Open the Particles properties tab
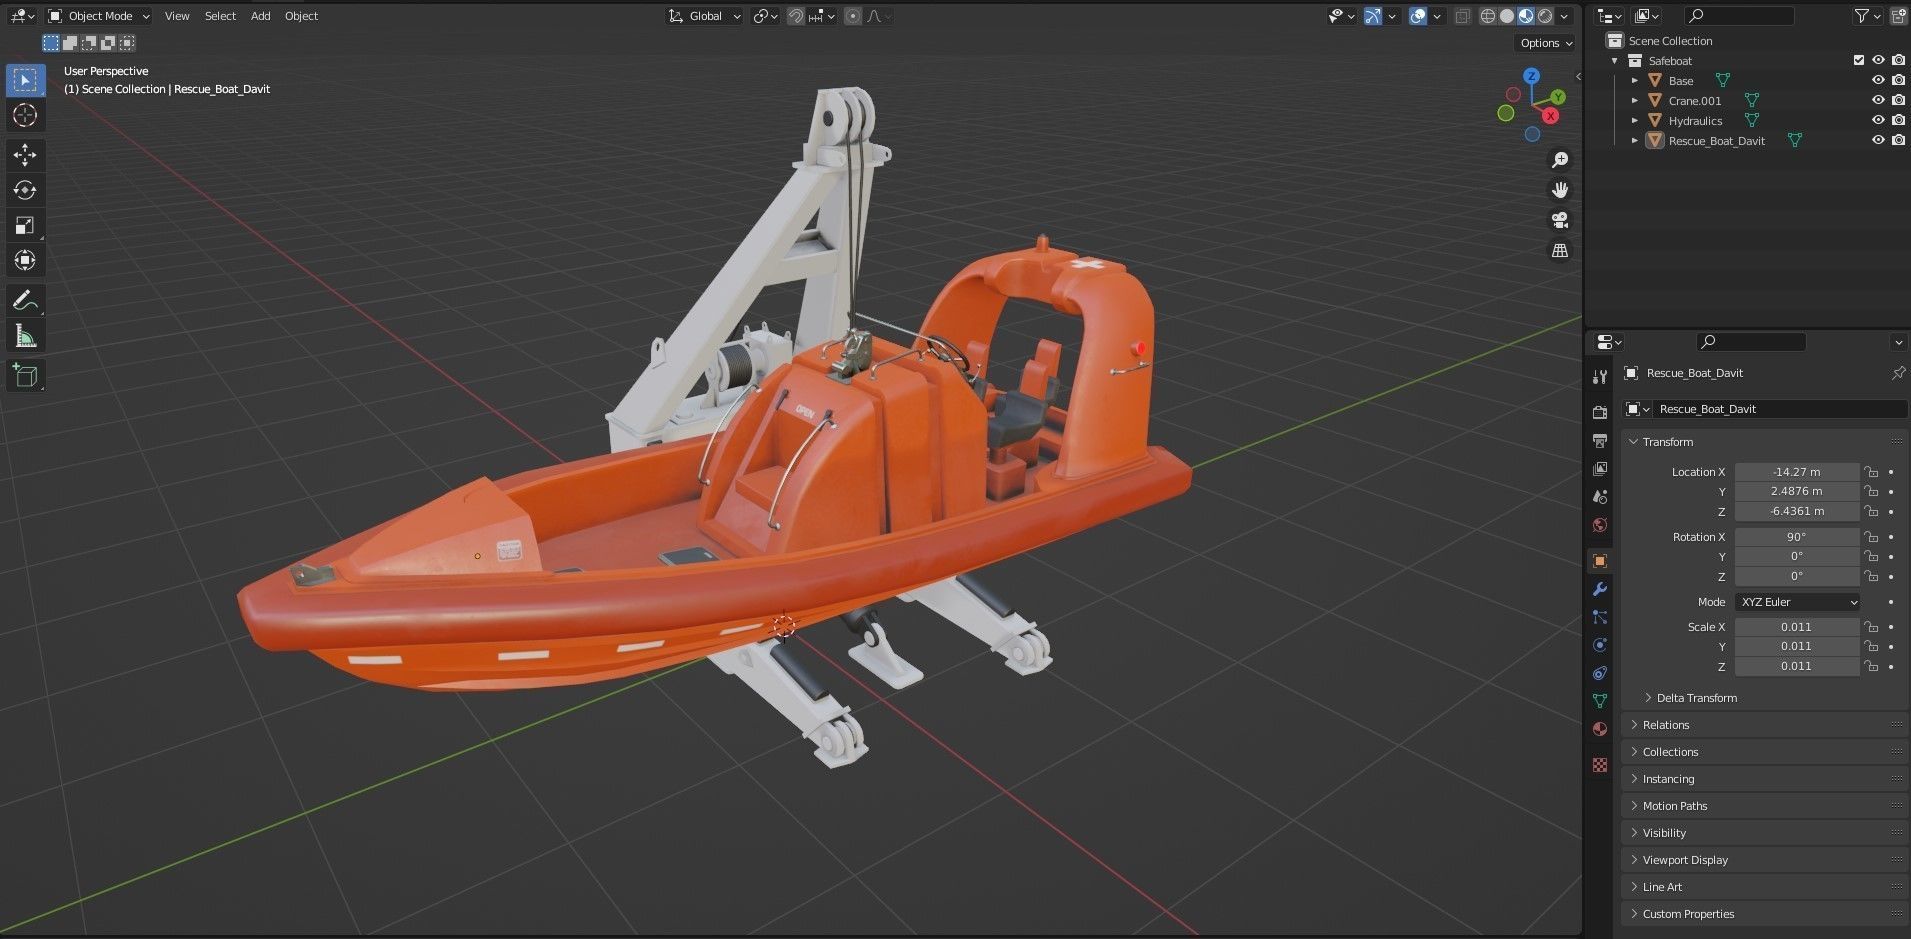This screenshot has height=939, width=1911. (1599, 617)
